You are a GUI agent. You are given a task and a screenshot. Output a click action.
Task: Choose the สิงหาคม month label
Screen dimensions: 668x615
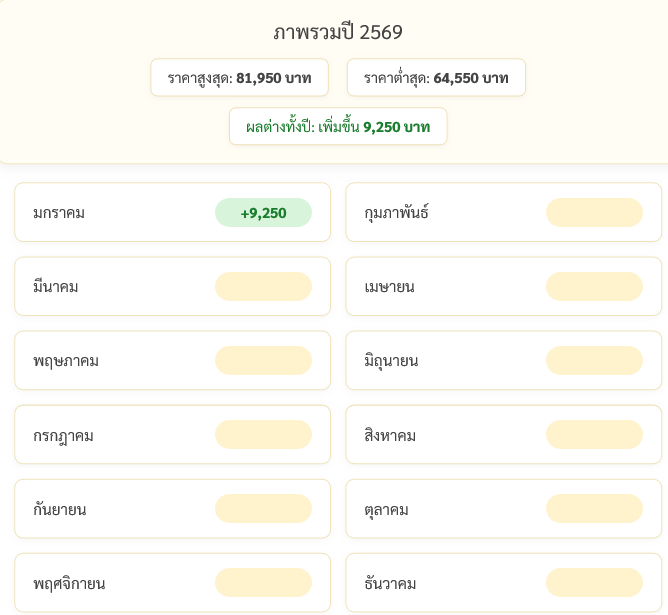pos(391,435)
